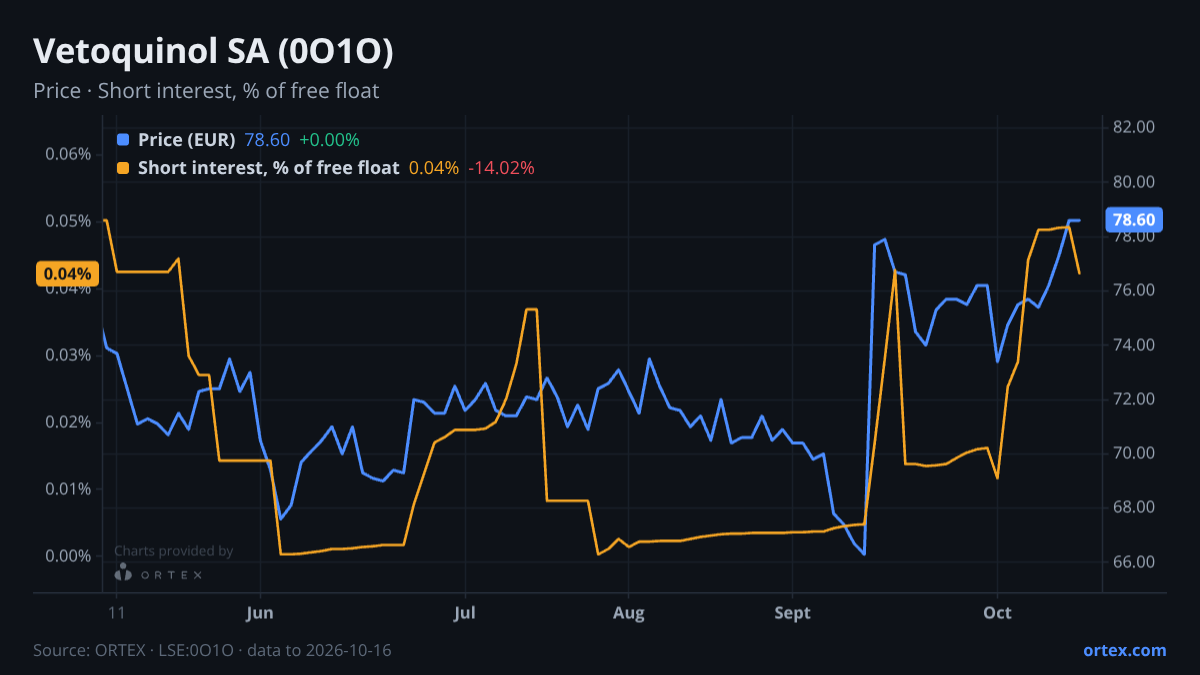Click the orange 0.04% axis tag
This screenshot has width=1200, height=675.
click(x=67, y=274)
